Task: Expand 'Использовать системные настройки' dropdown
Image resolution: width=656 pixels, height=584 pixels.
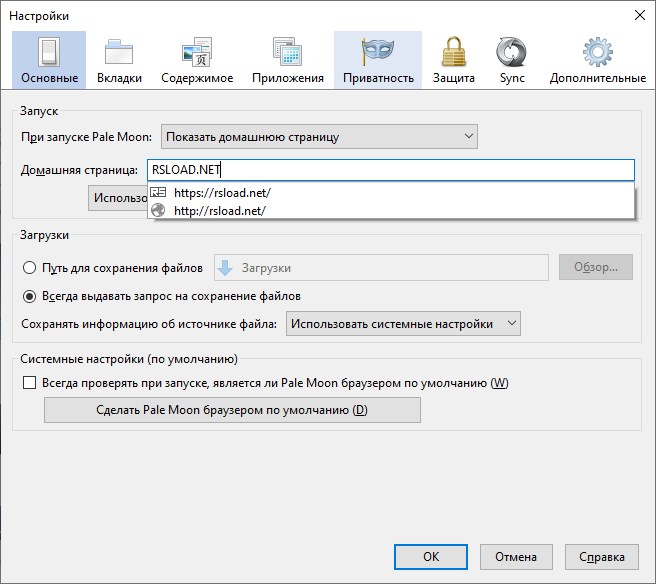Action: tap(403, 323)
